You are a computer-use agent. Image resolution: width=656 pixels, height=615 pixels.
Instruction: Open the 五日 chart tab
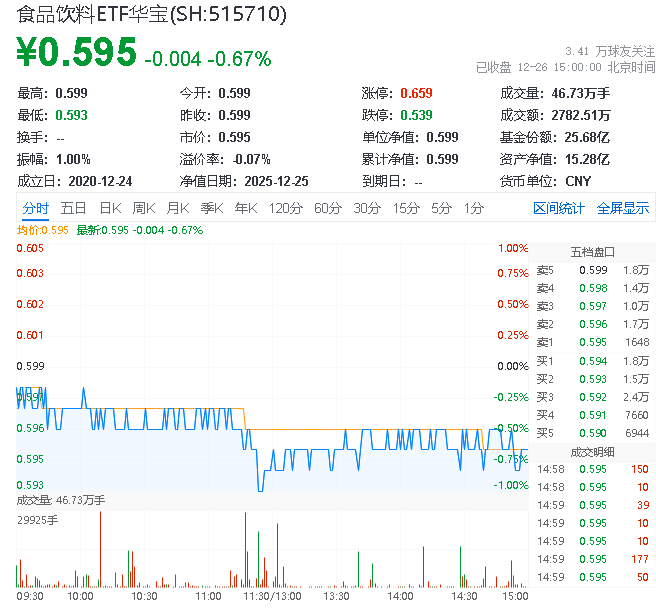(x=73, y=208)
